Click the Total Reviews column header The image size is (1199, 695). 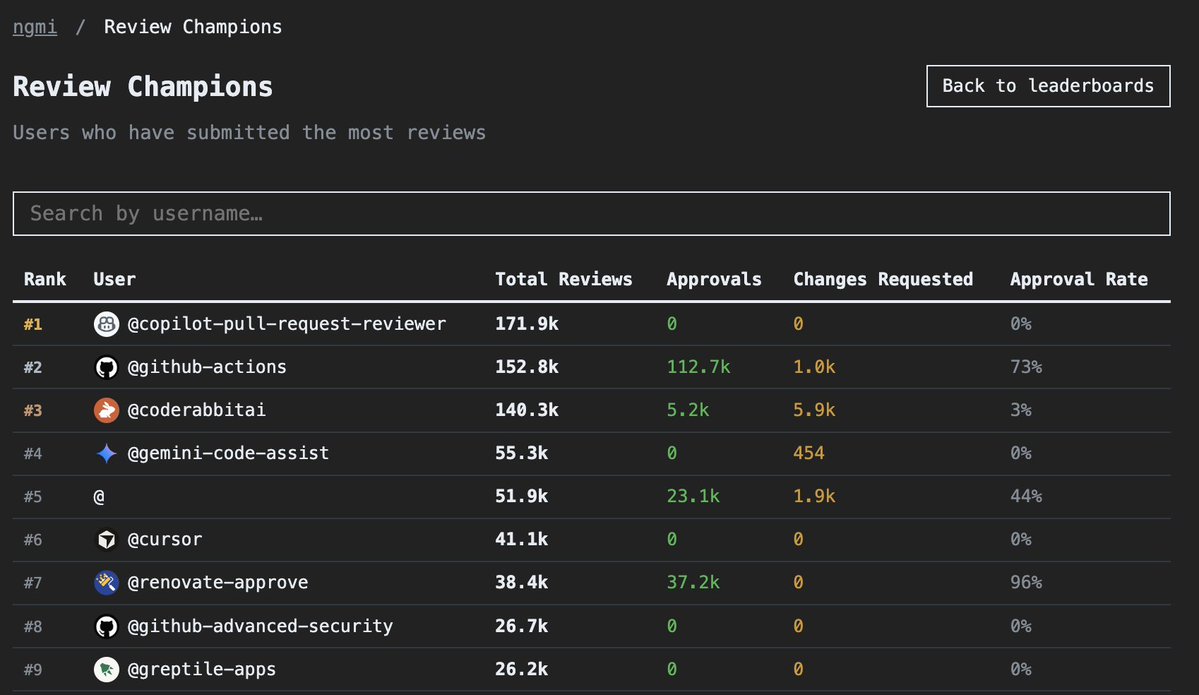(x=564, y=279)
